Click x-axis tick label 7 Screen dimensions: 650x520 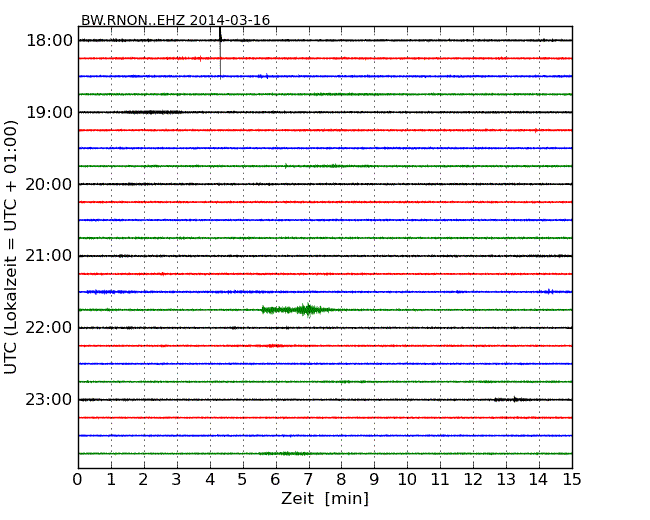tap(308, 480)
